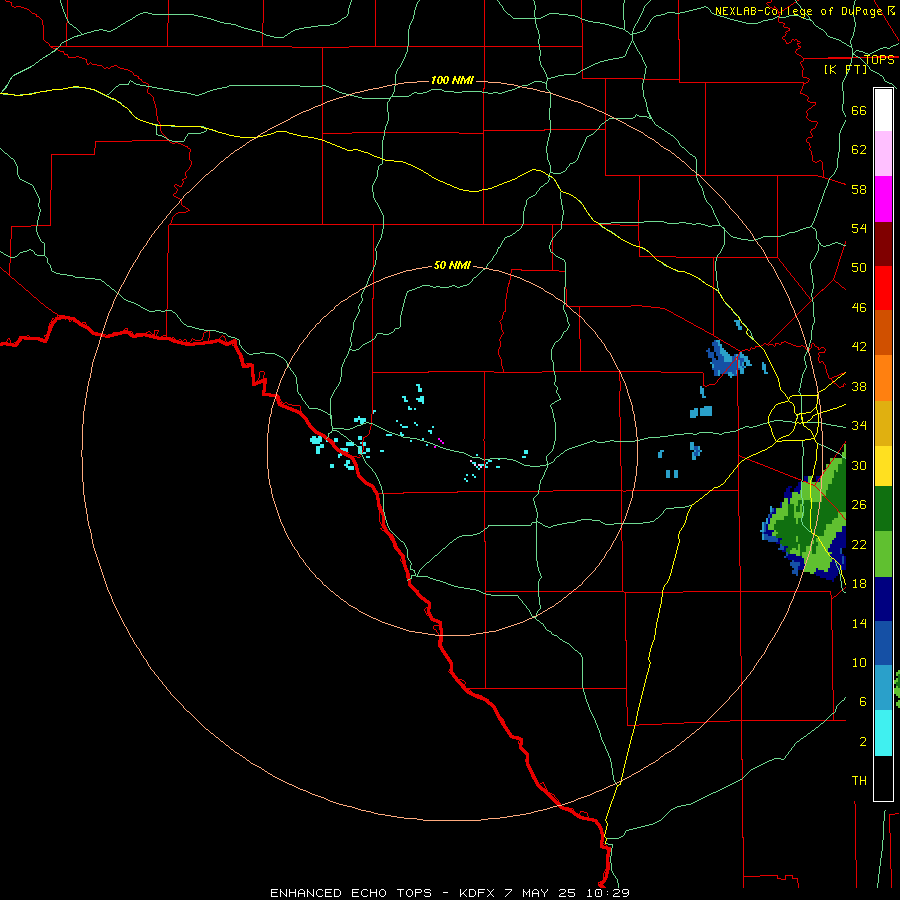Click the blue echo cluster north of the interchange

[x=728, y=358]
